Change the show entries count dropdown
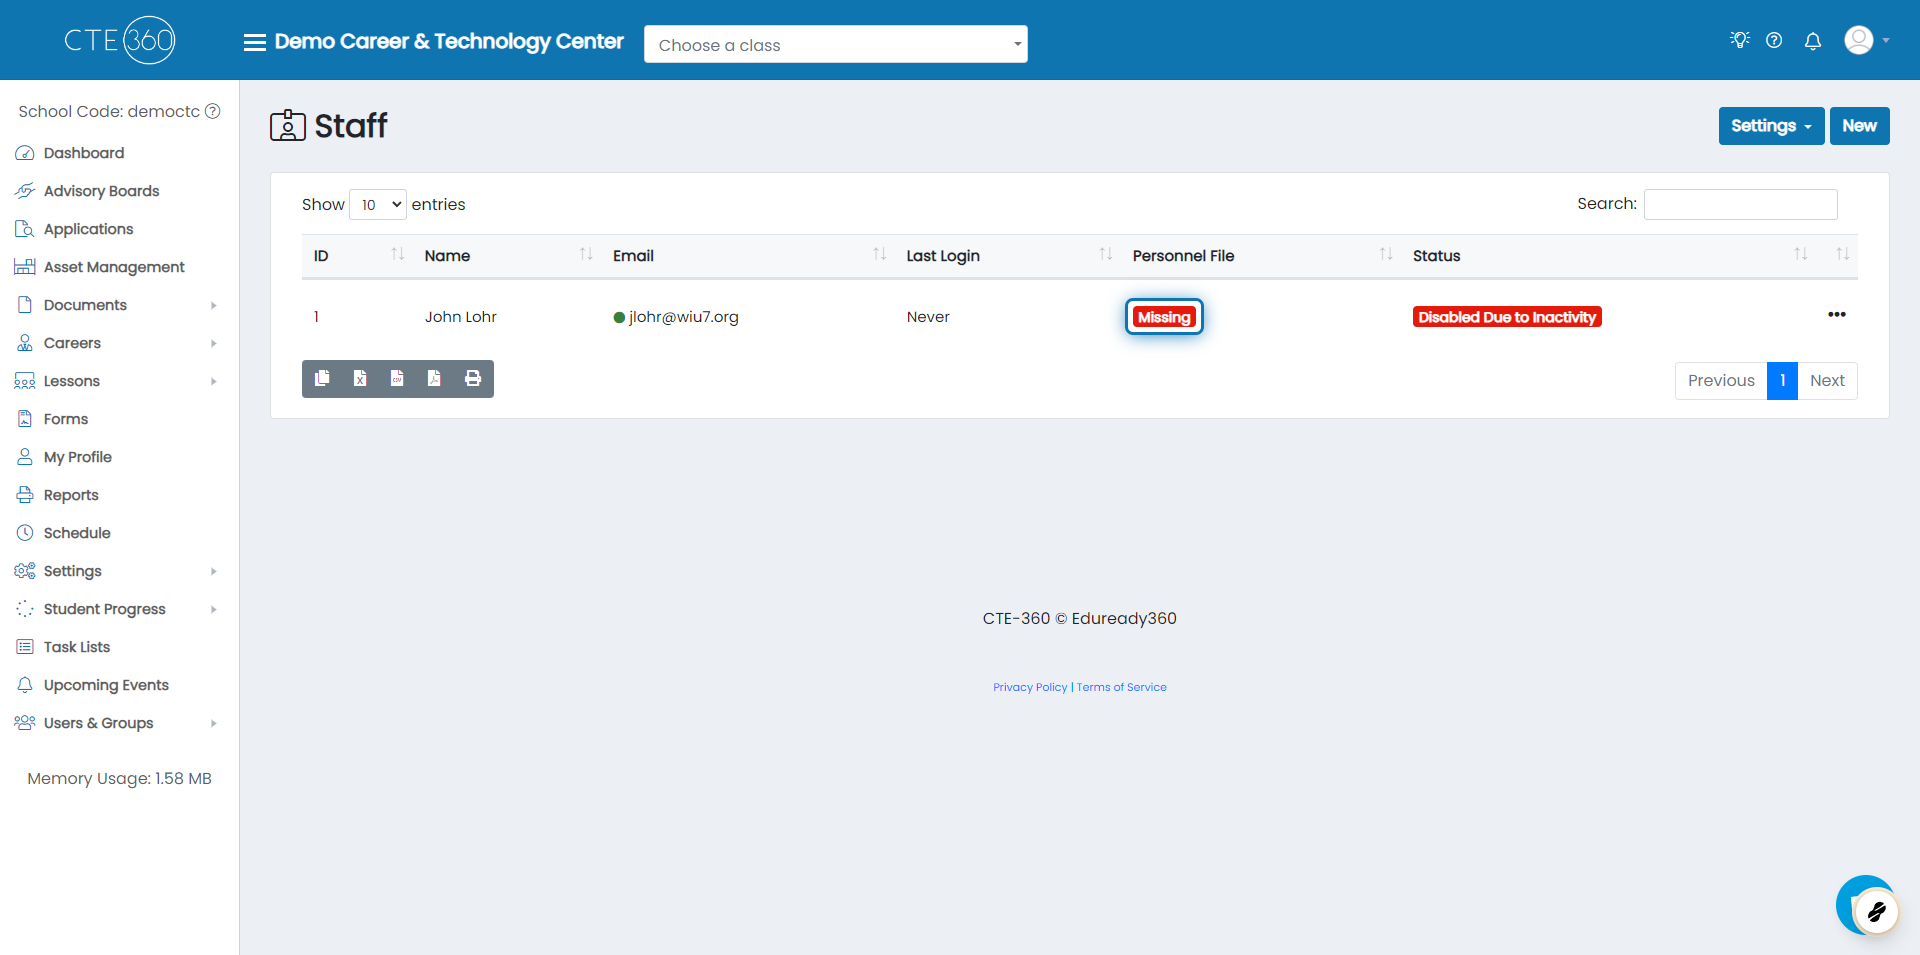 point(378,205)
